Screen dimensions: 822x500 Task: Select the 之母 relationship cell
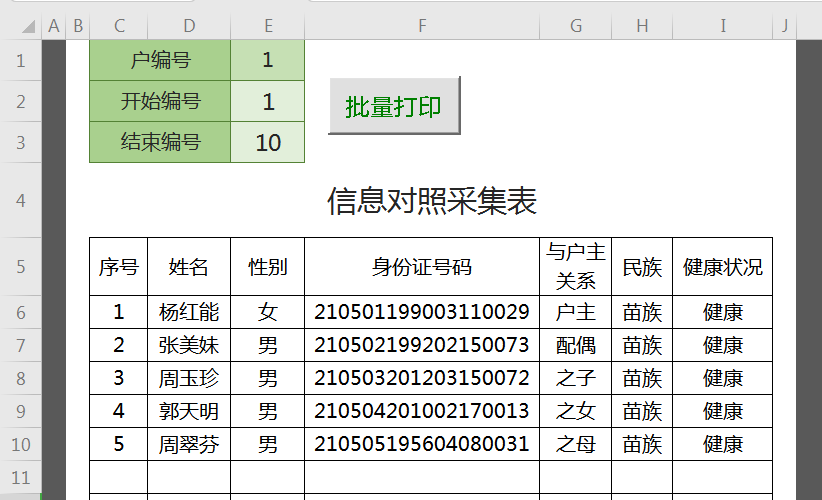576,444
